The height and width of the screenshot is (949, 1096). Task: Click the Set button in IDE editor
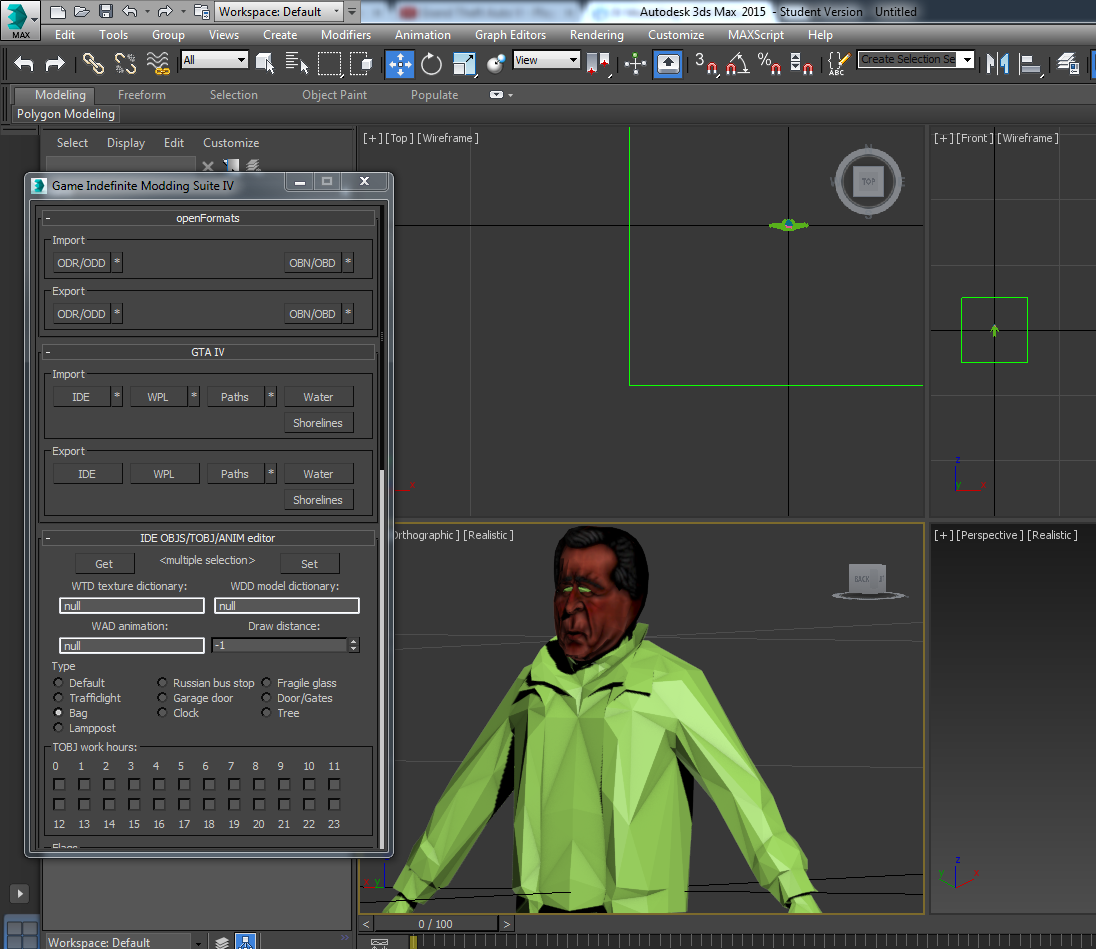point(310,563)
